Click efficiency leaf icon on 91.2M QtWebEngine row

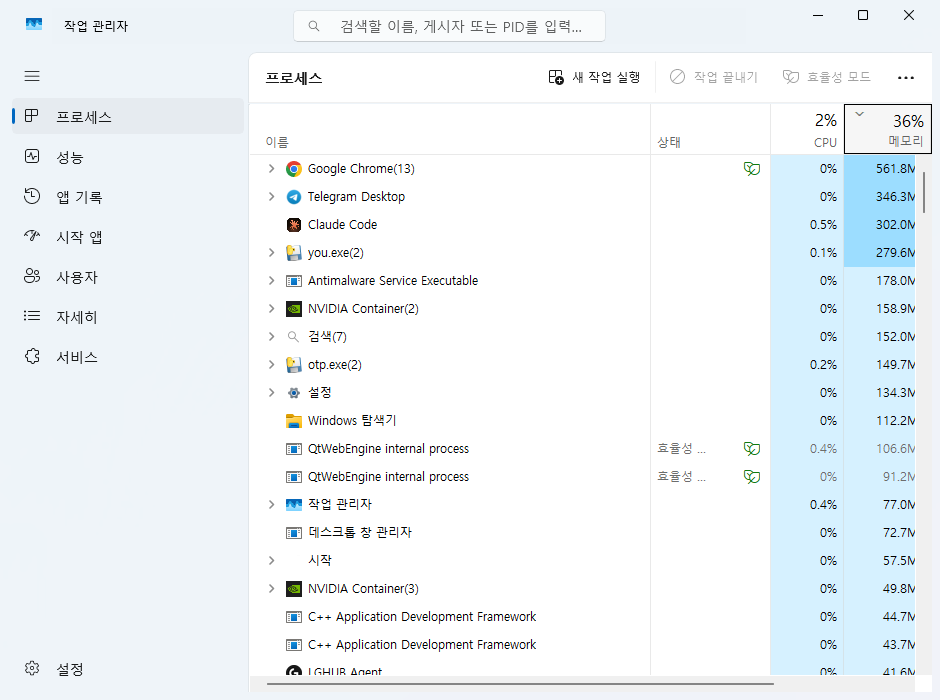[752, 476]
